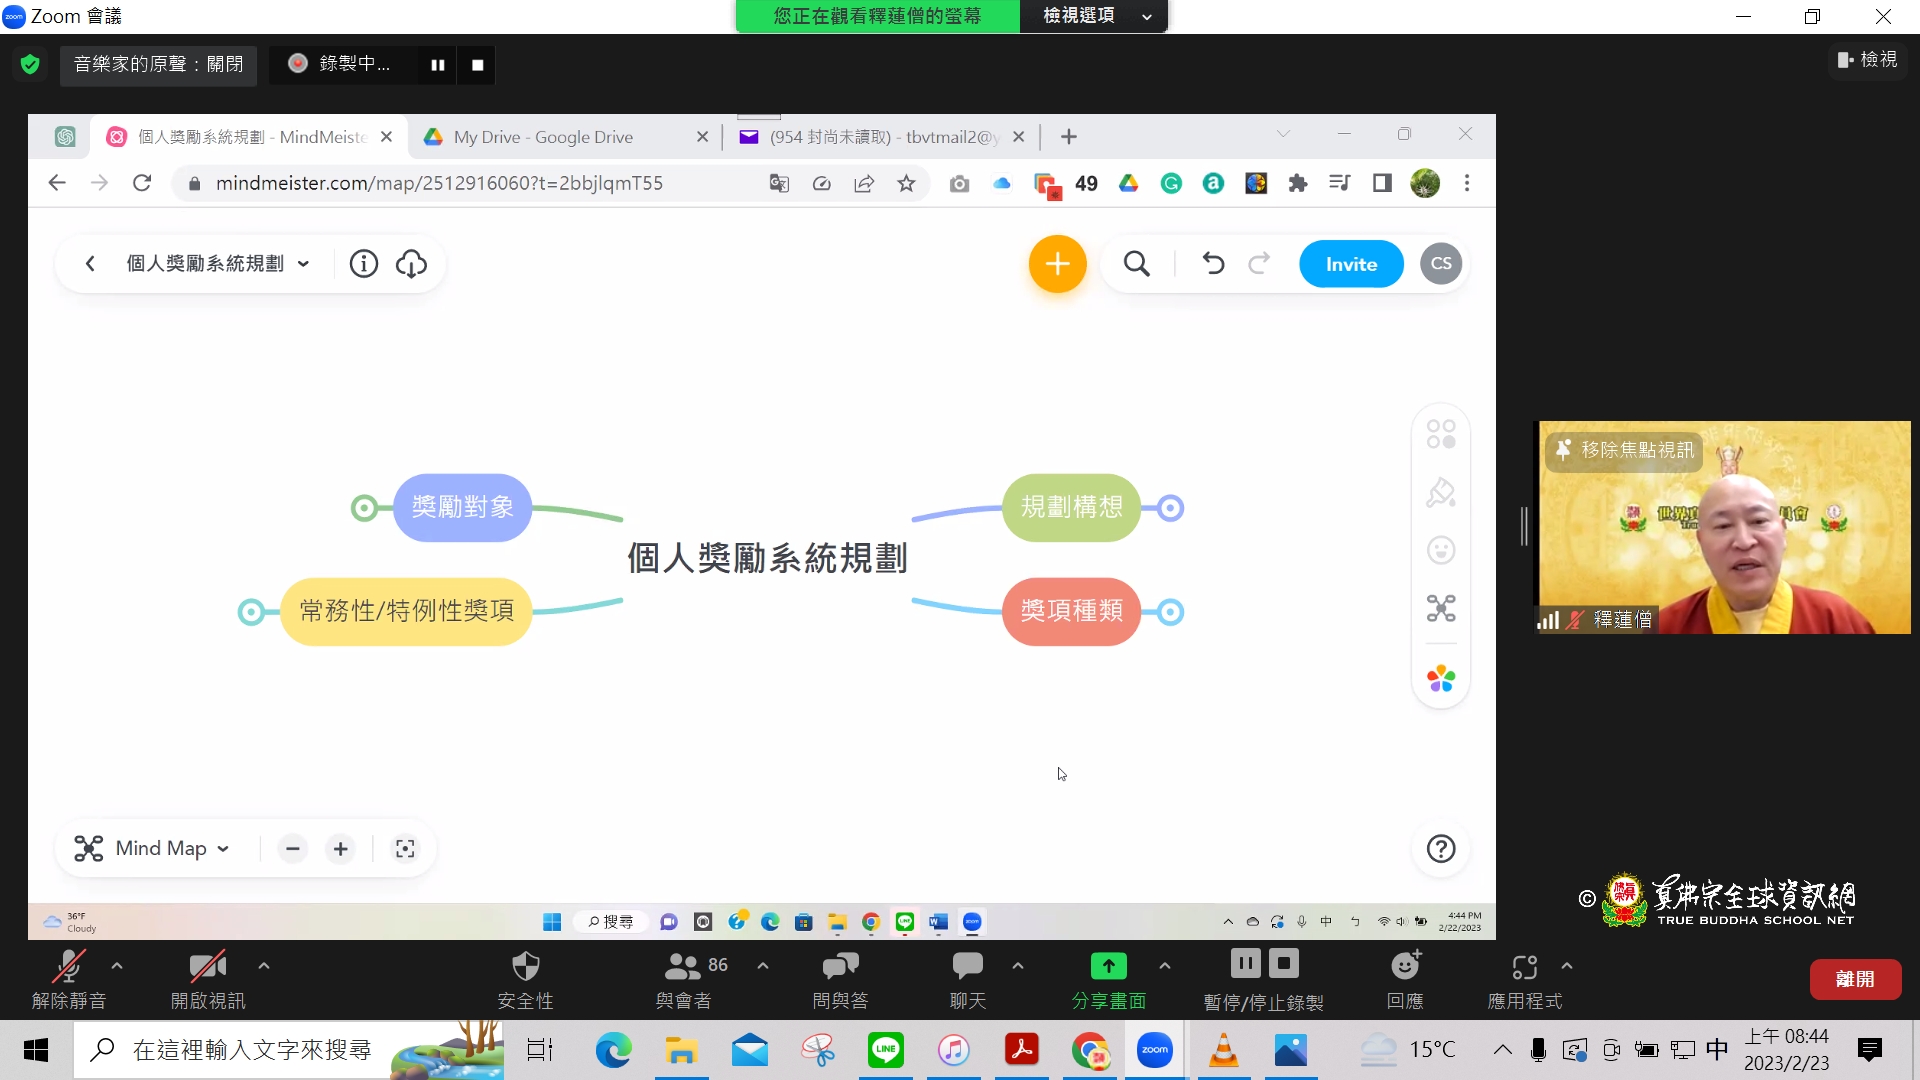Click the leave meeting button
Screen dimensions: 1920x1080
(1855, 979)
